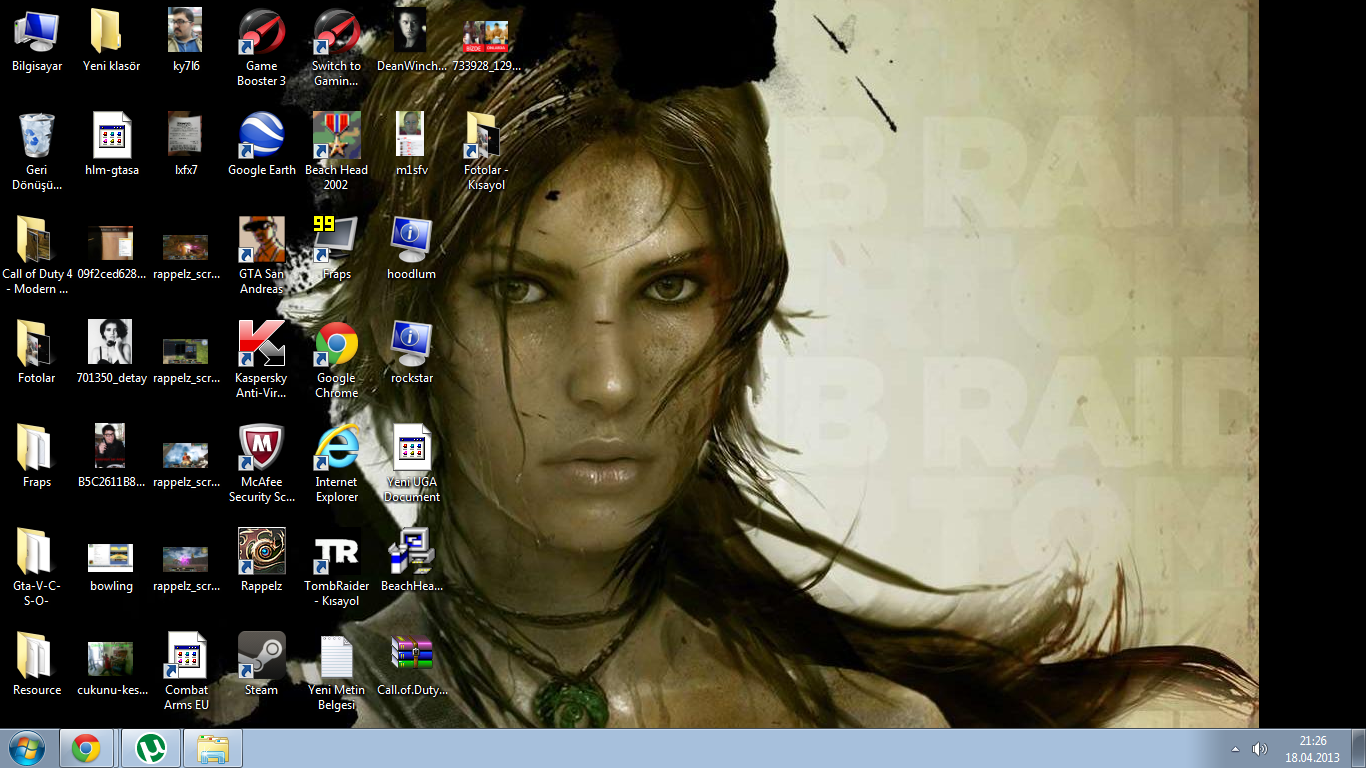Launch the Rappelz game shortcut
The image size is (1366, 768).
262,560
